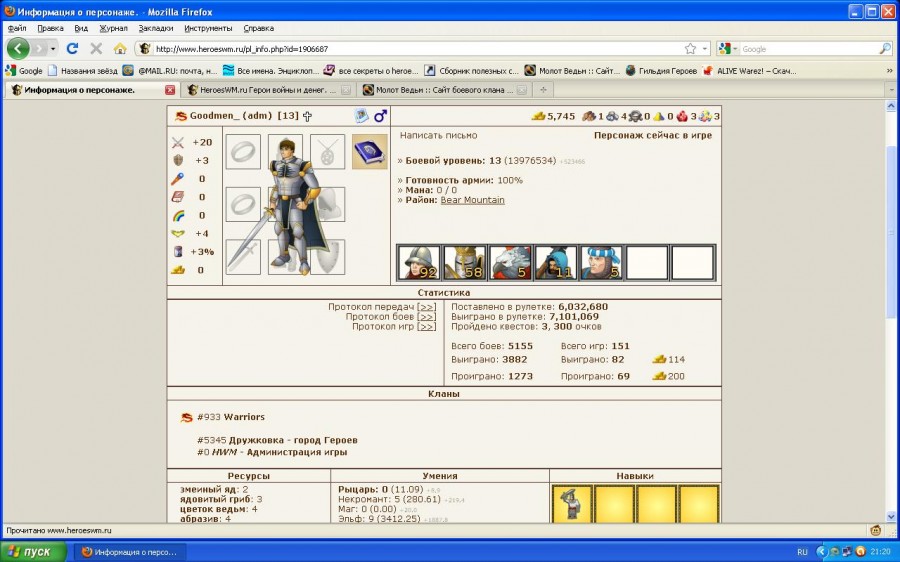
Task: Click the shield slot icon
Action: point(328,257)
